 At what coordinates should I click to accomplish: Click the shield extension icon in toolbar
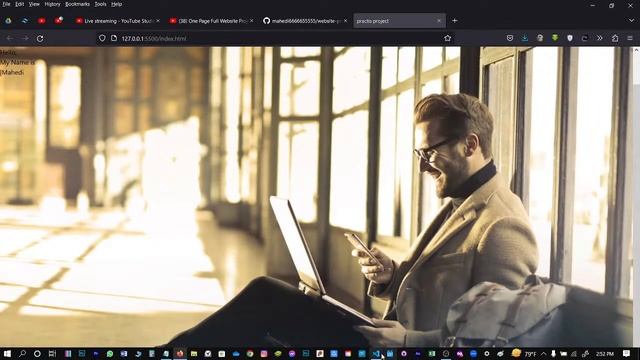(570, 38)
